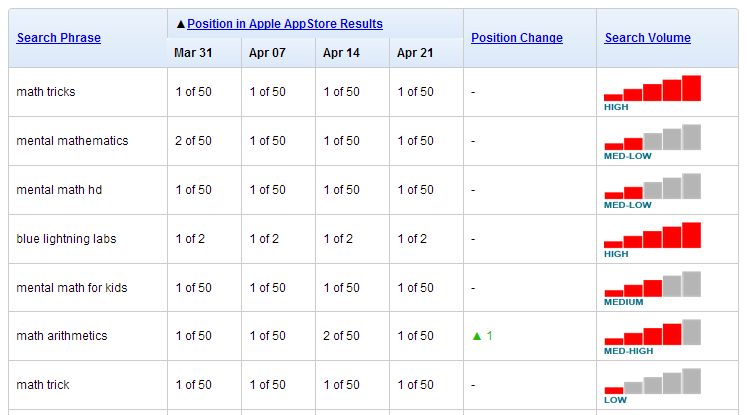Click MEDIUM volume bars for mental math for kids

[x=652, y=284]
